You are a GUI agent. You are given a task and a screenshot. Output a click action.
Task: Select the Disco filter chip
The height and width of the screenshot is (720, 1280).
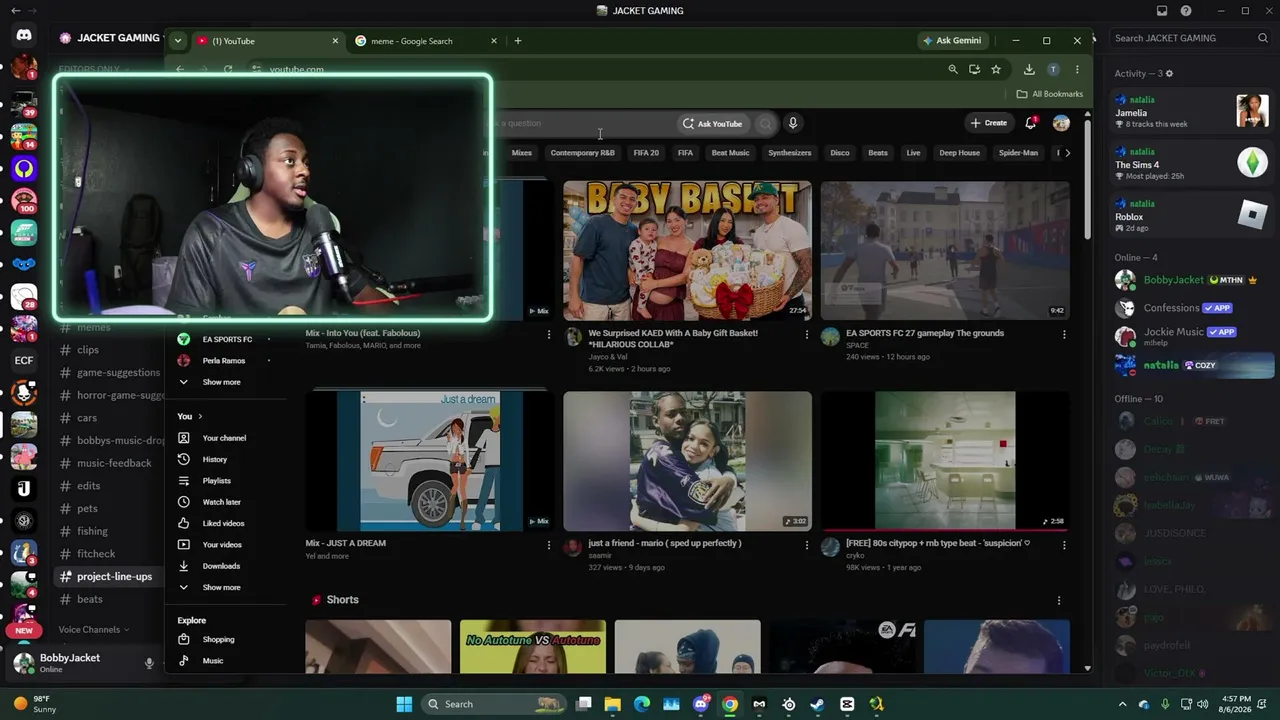pyautogui.click(x=840, y=153)
